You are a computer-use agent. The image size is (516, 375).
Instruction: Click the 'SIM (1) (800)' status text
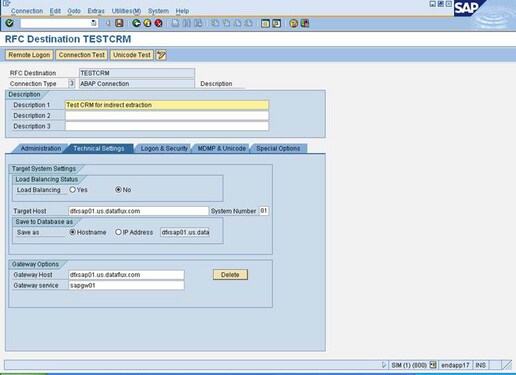click(x=409, y=365)
